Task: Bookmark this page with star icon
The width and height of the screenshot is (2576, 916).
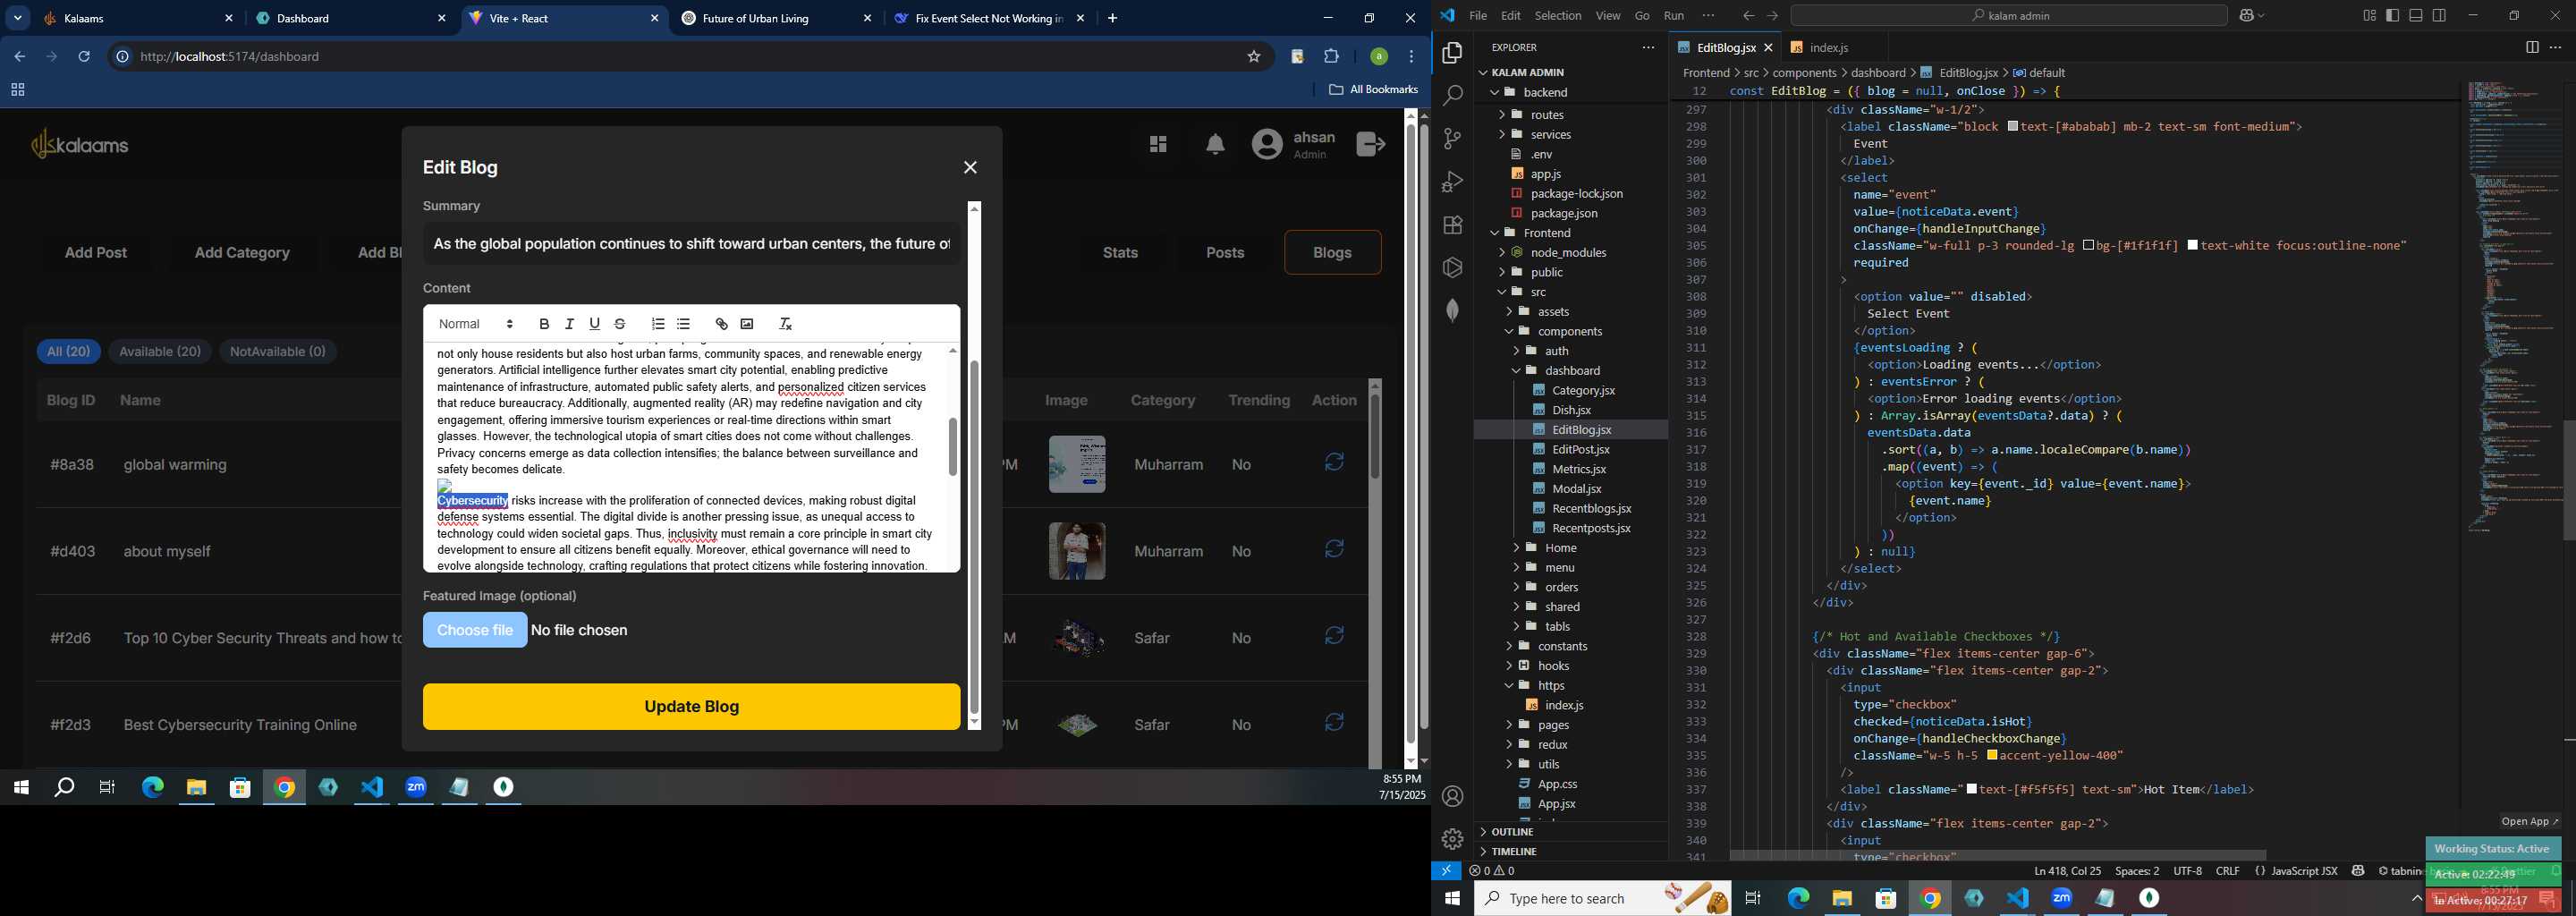Action: click(1254, 57)
